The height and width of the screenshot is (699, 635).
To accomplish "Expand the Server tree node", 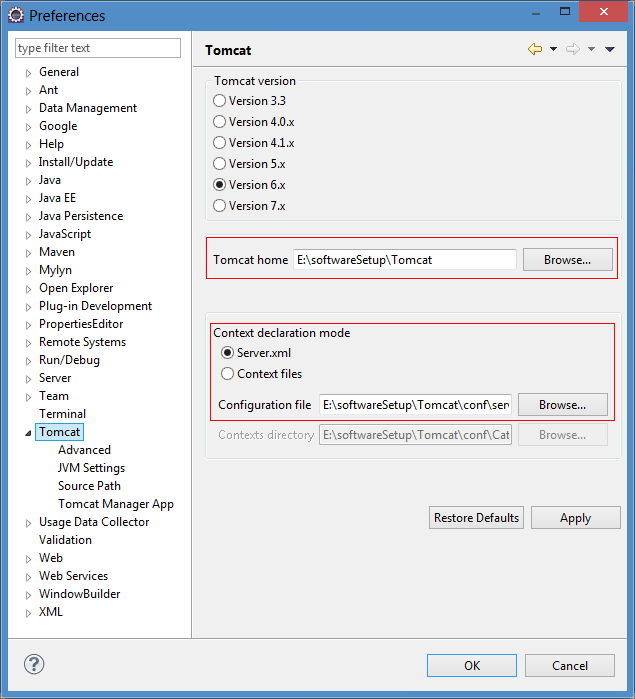I will click(29, 379).
